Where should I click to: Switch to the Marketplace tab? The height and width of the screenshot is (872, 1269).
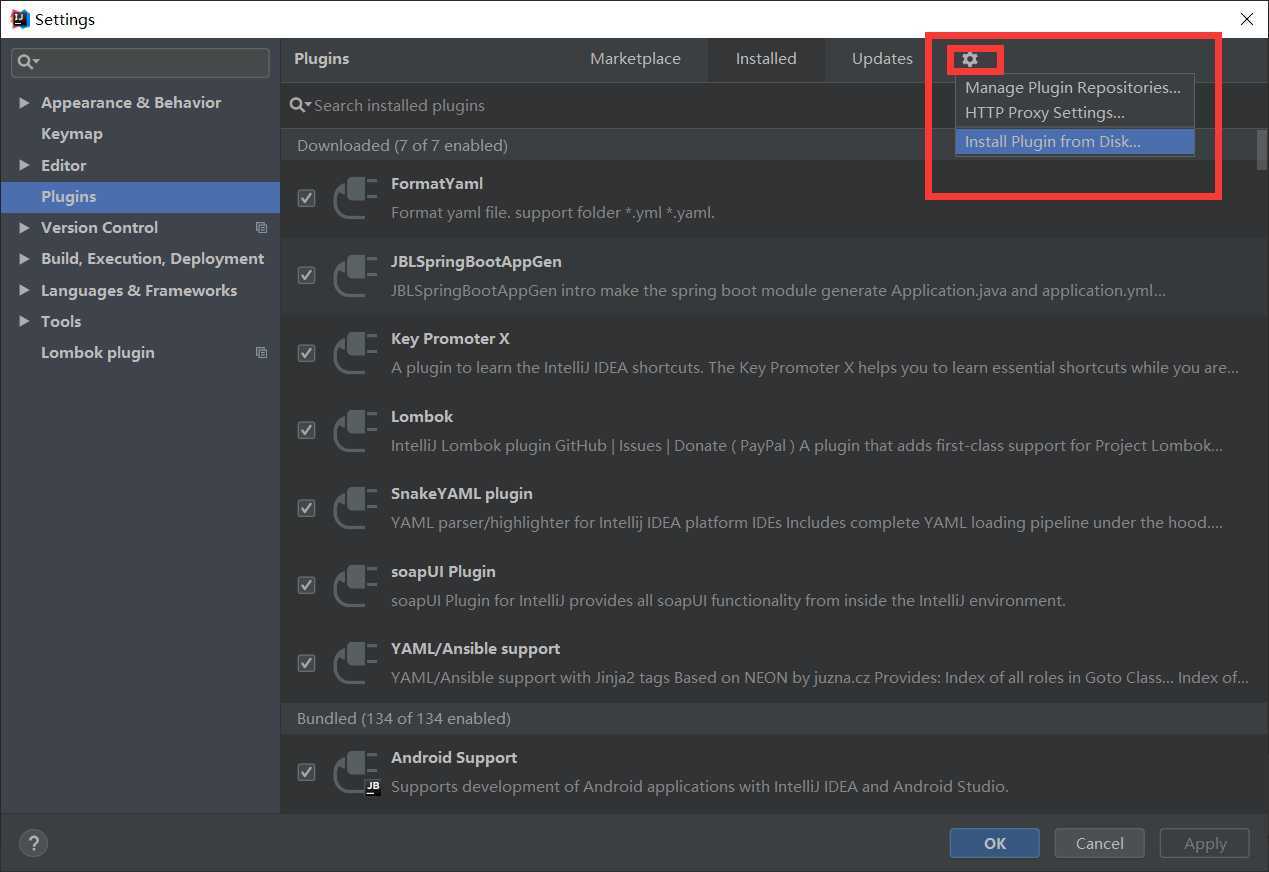pos(635,59)
